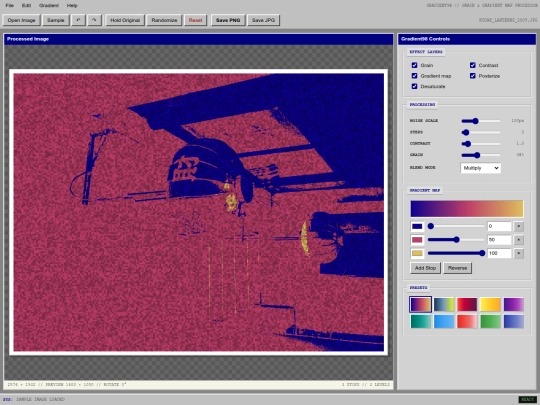Toggle the Grain effect layer checkbox
Image resolution: width=540 pixels, height=405 pixels.
pyautogui.click(x=414, y=65)
